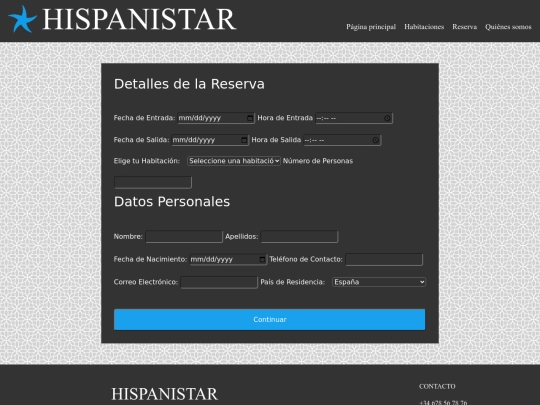This screenshot has width=540, height=405.
Task: Click the blue star Hispanistar logo
Action: 22,19
